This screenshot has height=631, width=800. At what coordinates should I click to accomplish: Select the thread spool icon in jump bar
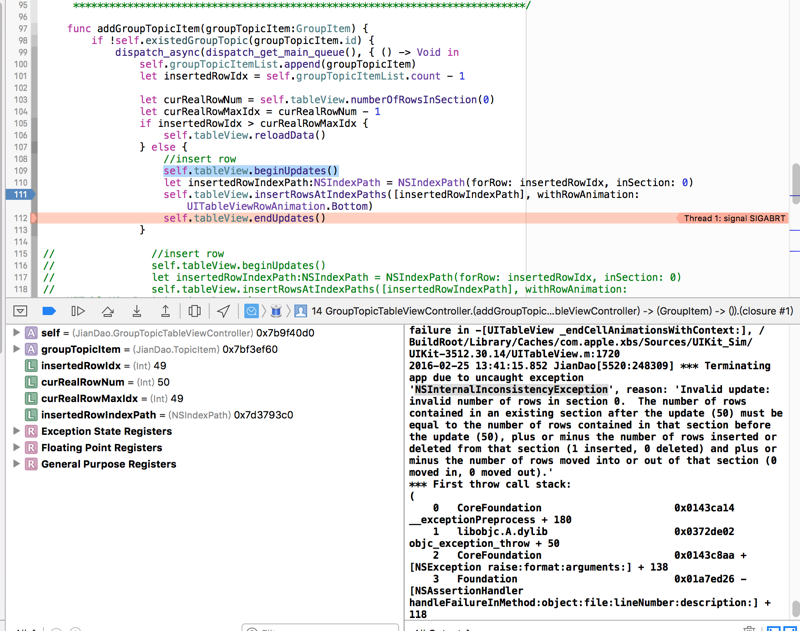(276, 311)
